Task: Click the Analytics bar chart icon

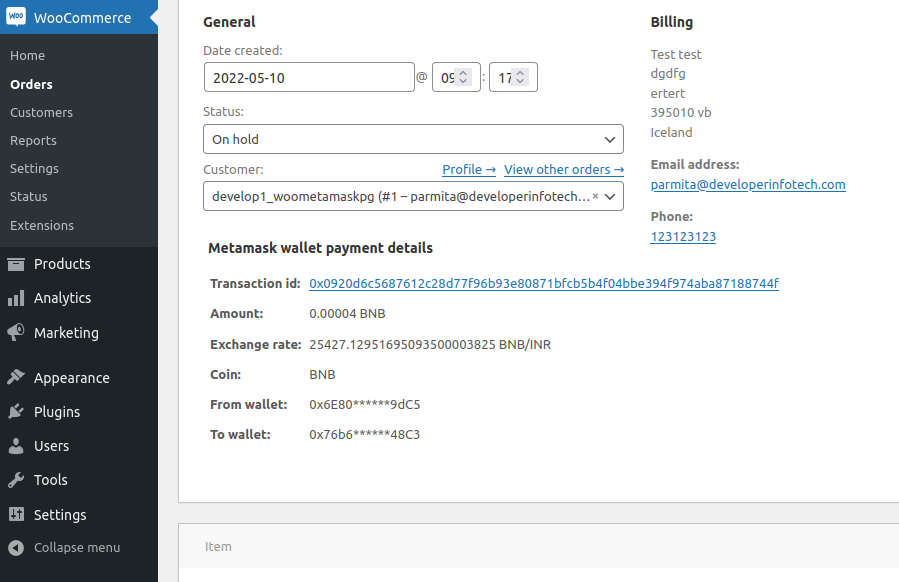Action: [x=16, y=298]
